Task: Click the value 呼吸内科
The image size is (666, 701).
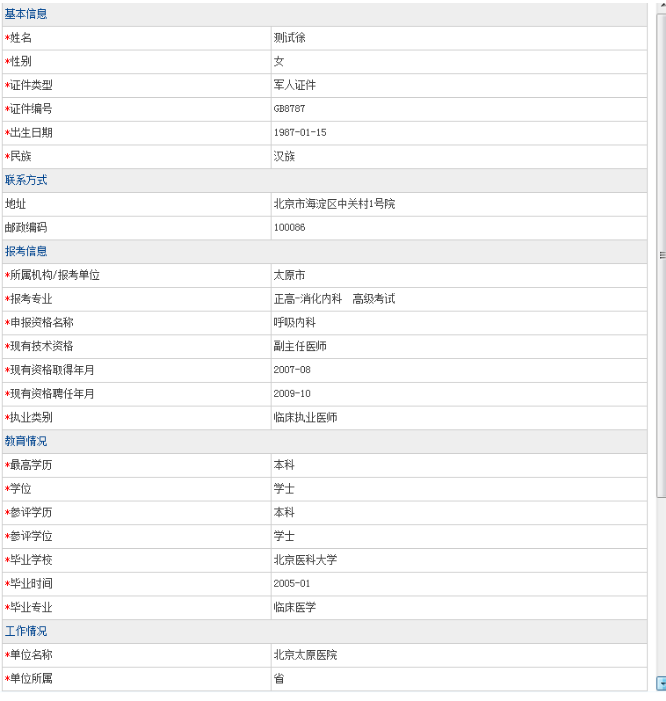Action: click(x=295, y=323)
